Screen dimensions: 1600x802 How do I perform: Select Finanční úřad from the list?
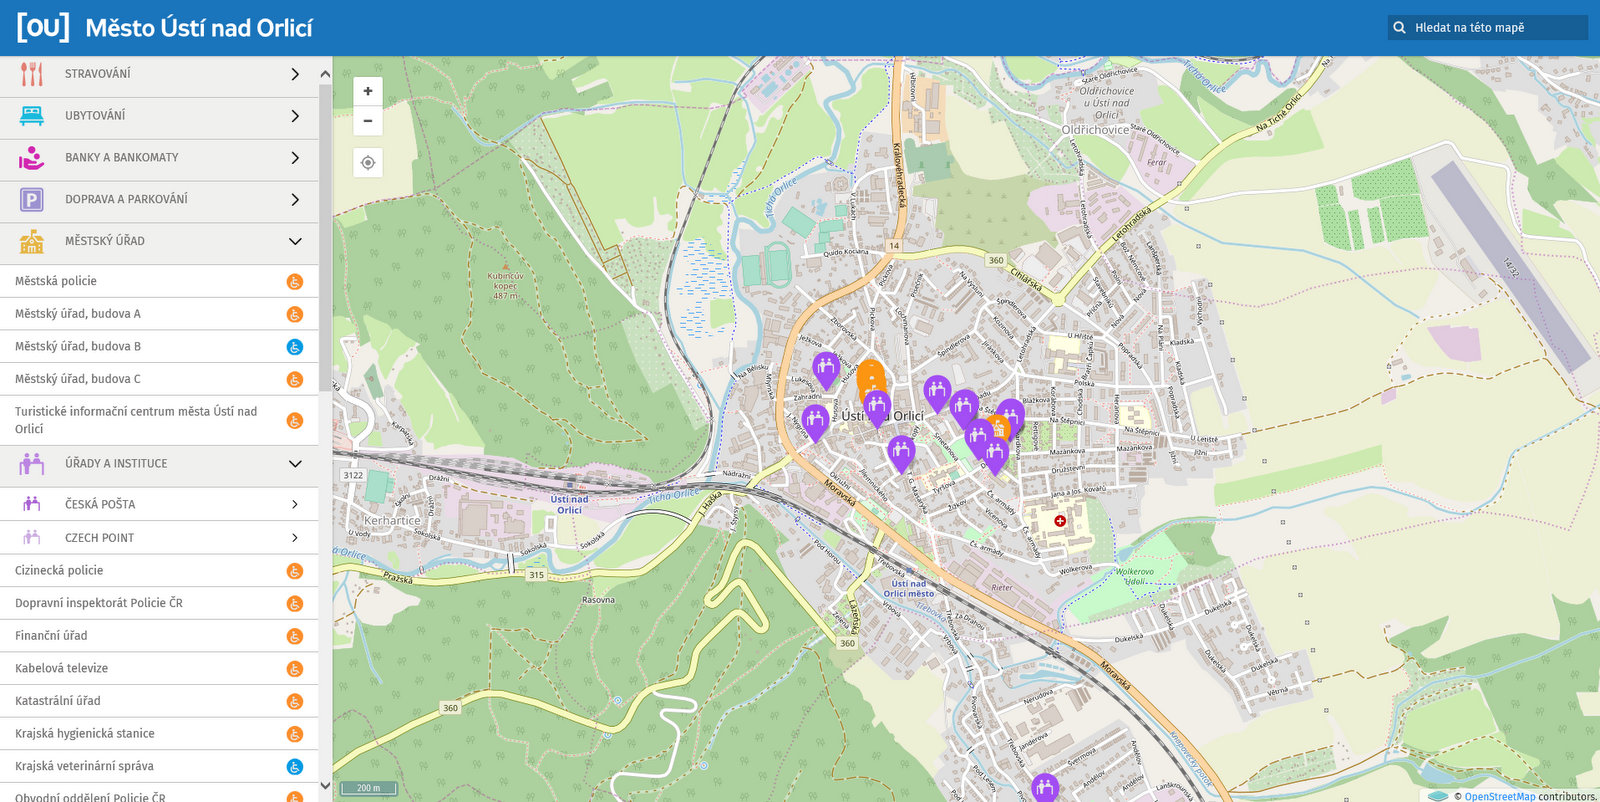pos(51,636)
